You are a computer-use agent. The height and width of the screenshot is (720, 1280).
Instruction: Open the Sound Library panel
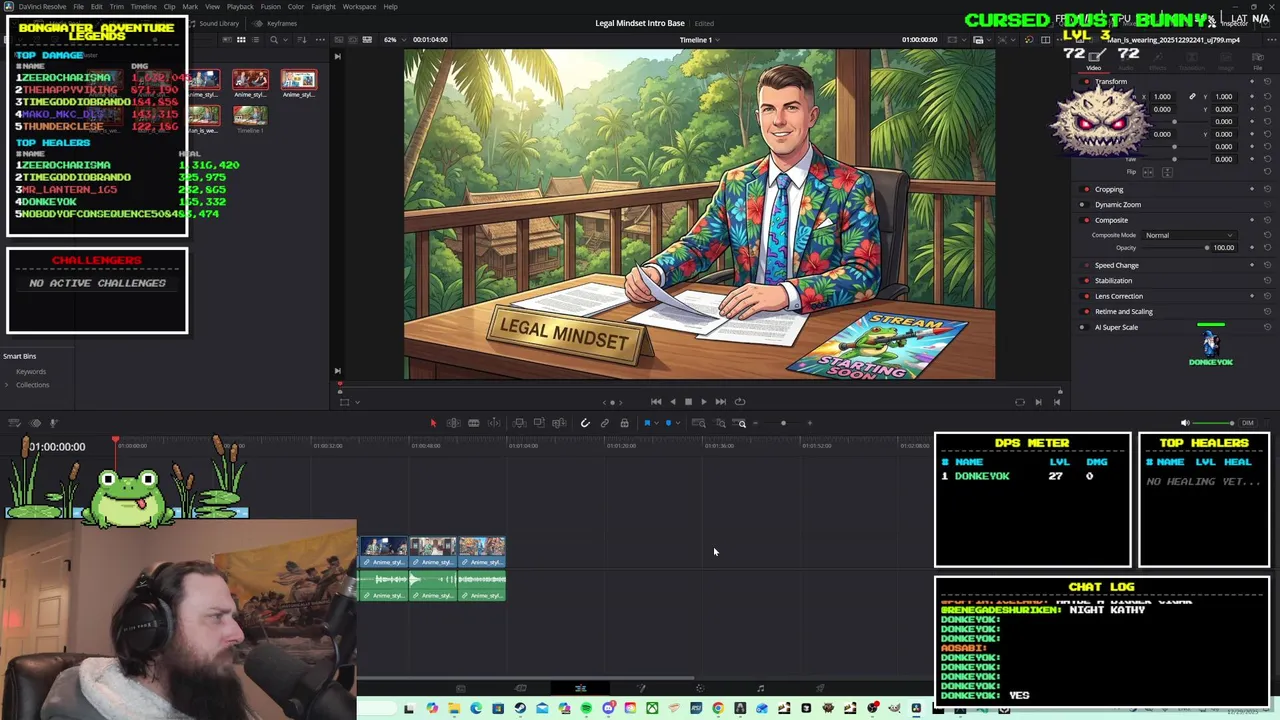coord(214,23)
